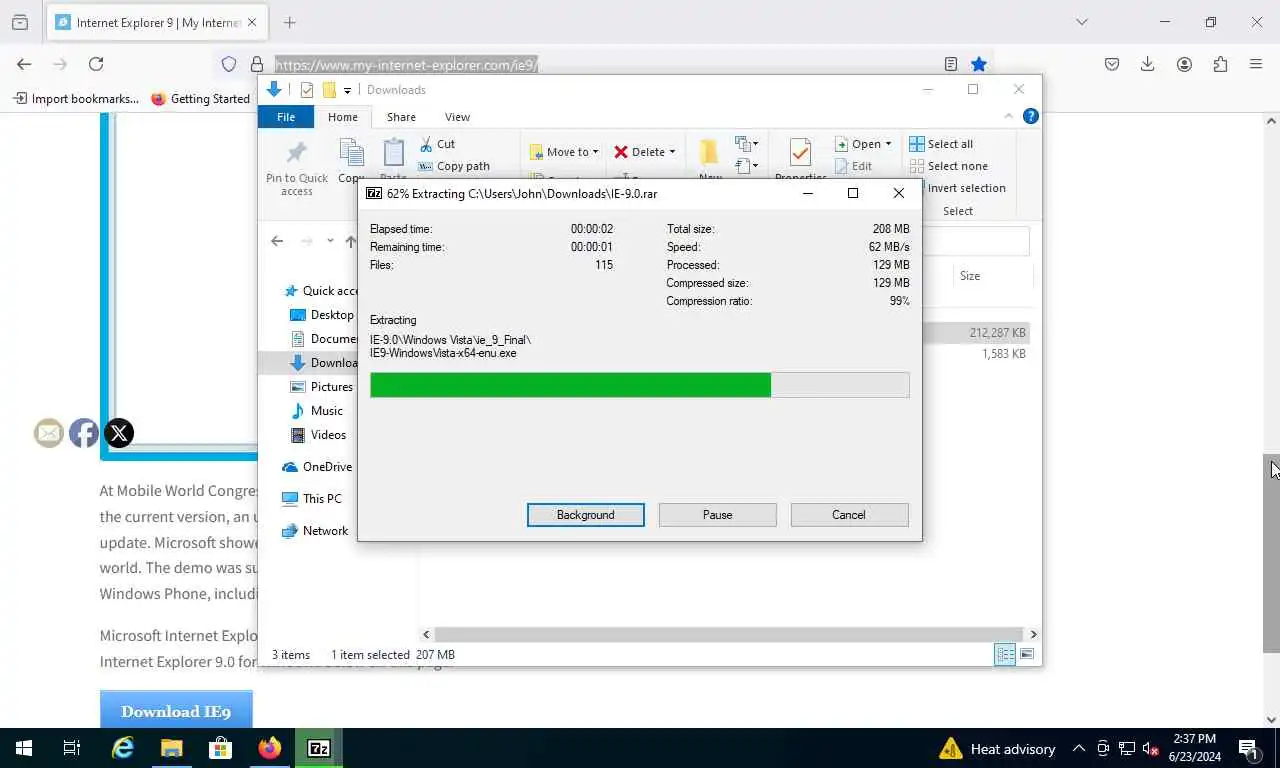The height and width of the screenshot is (768, 1280).
Task: Open notification center in system tray
Action: (1248, 748)
